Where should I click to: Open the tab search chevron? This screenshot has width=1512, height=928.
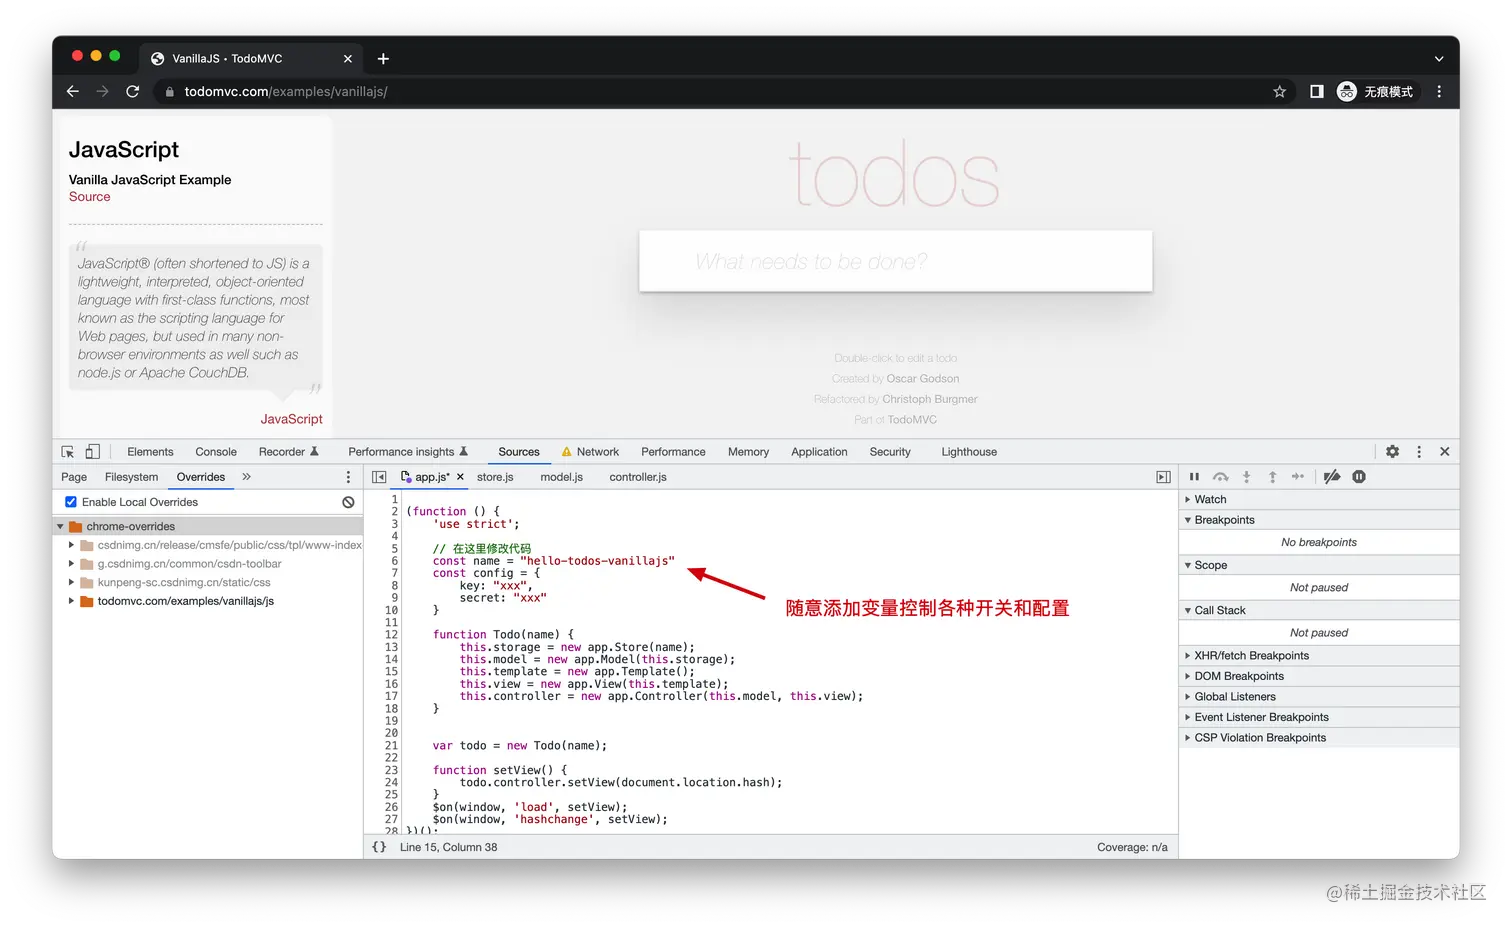[x=1439, y=59]
